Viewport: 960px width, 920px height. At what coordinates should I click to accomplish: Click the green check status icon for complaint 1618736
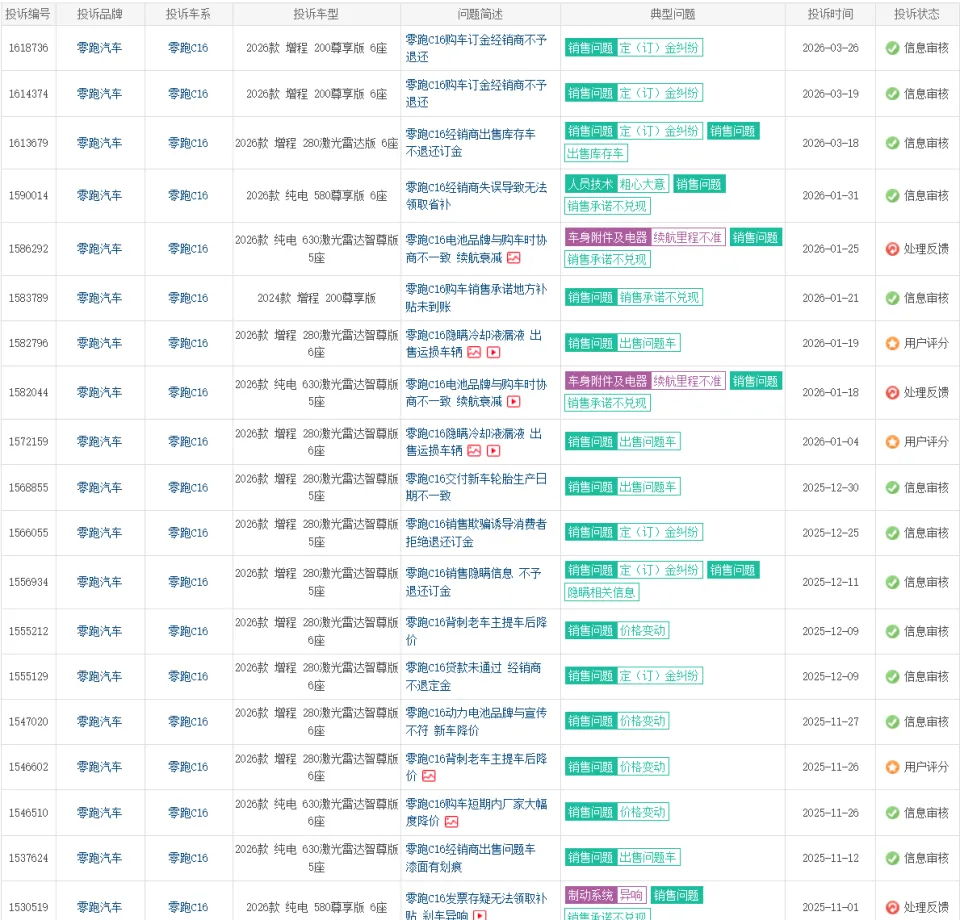[x=892, y=48]
